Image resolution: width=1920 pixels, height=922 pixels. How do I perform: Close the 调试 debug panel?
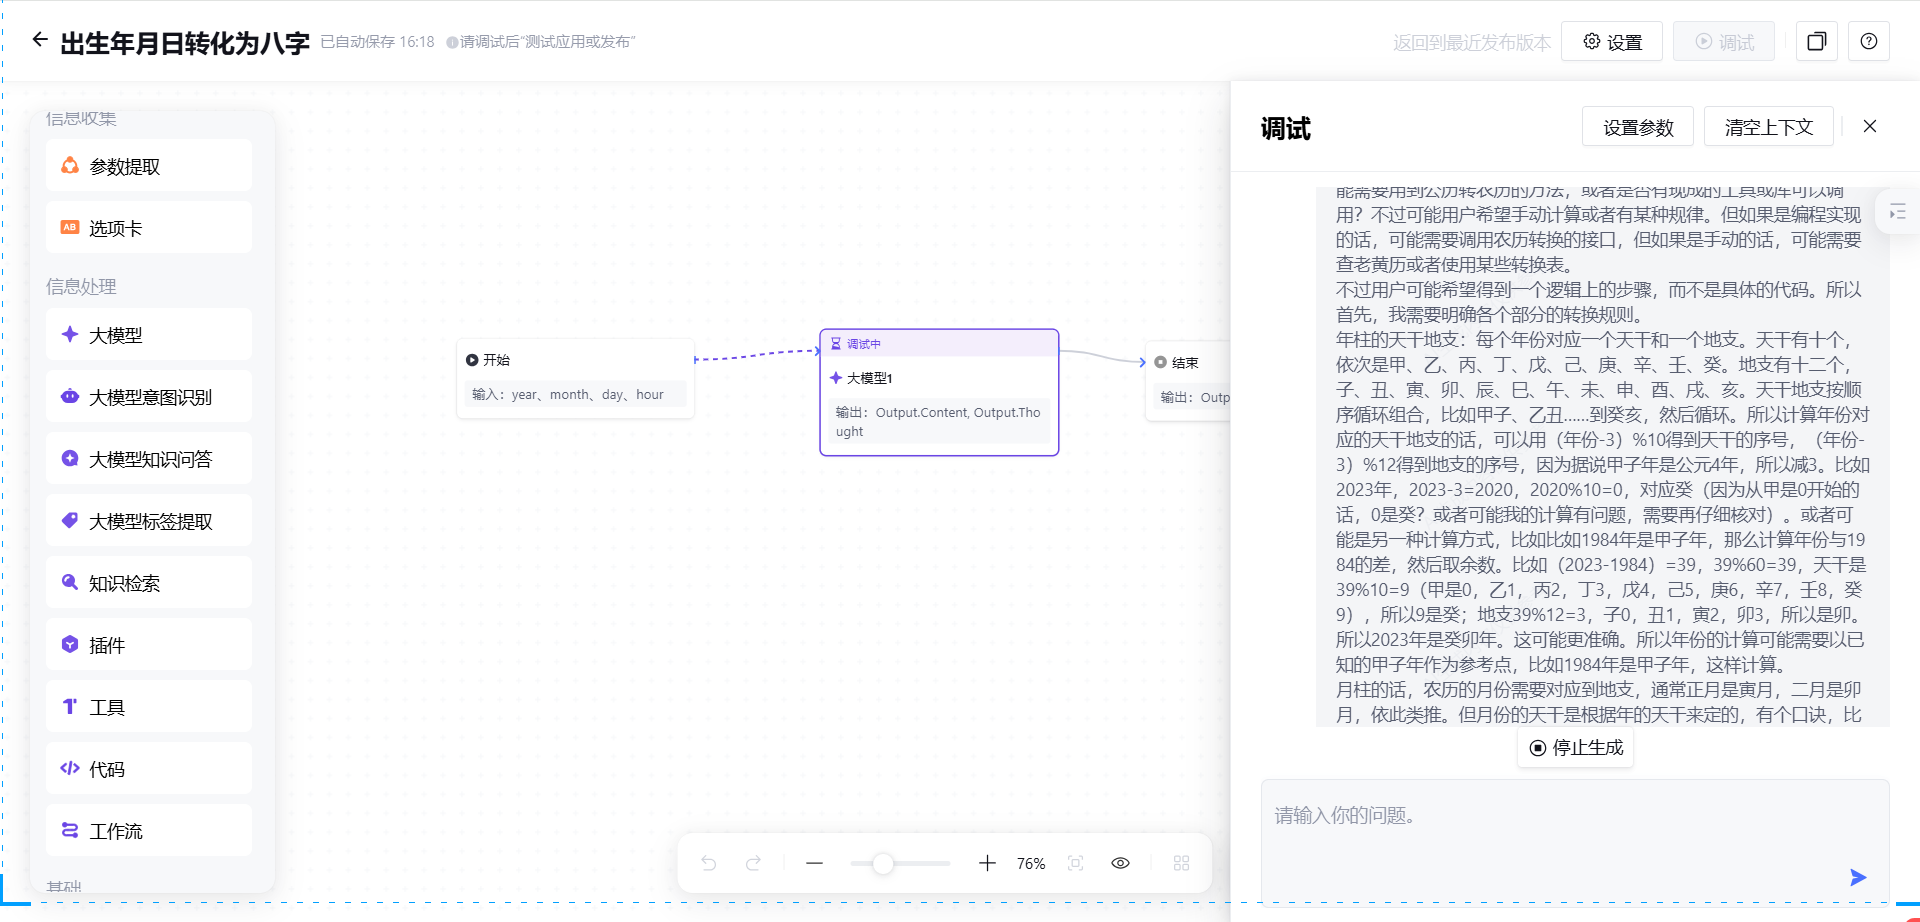[x=1870, y=126]
